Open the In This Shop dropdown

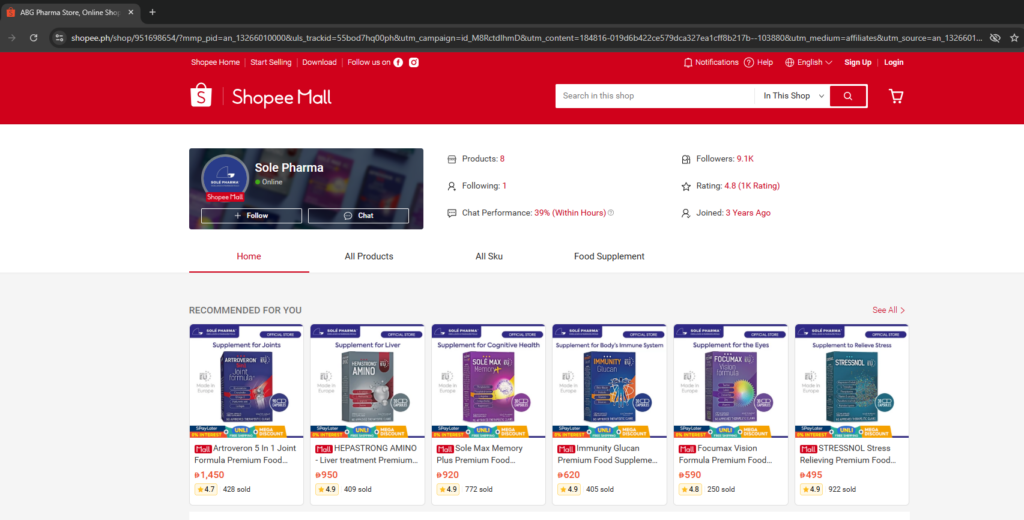pos(794,96)
